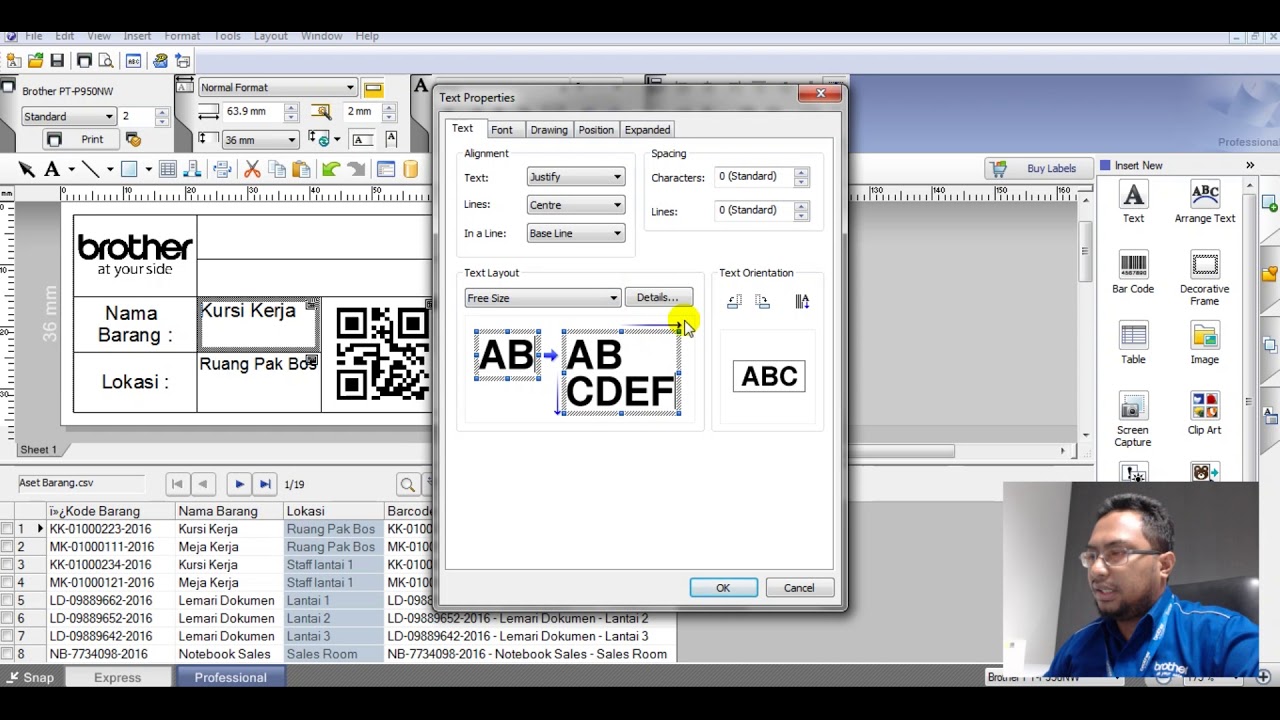Viewport: 1280px width, 720px height.
Task: Click the Copy icon in edit toolbar
Action: pos(277,169)
